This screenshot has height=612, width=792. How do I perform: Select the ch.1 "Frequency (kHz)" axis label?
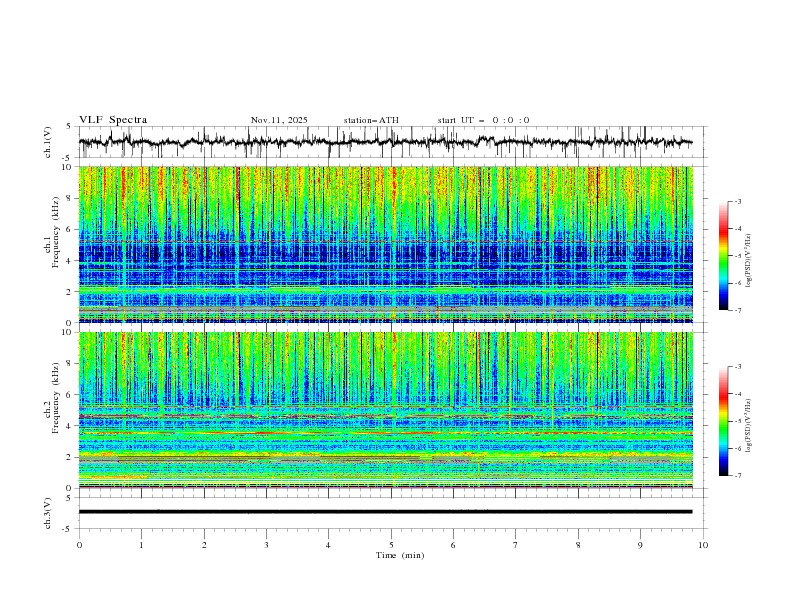(56, 231)
